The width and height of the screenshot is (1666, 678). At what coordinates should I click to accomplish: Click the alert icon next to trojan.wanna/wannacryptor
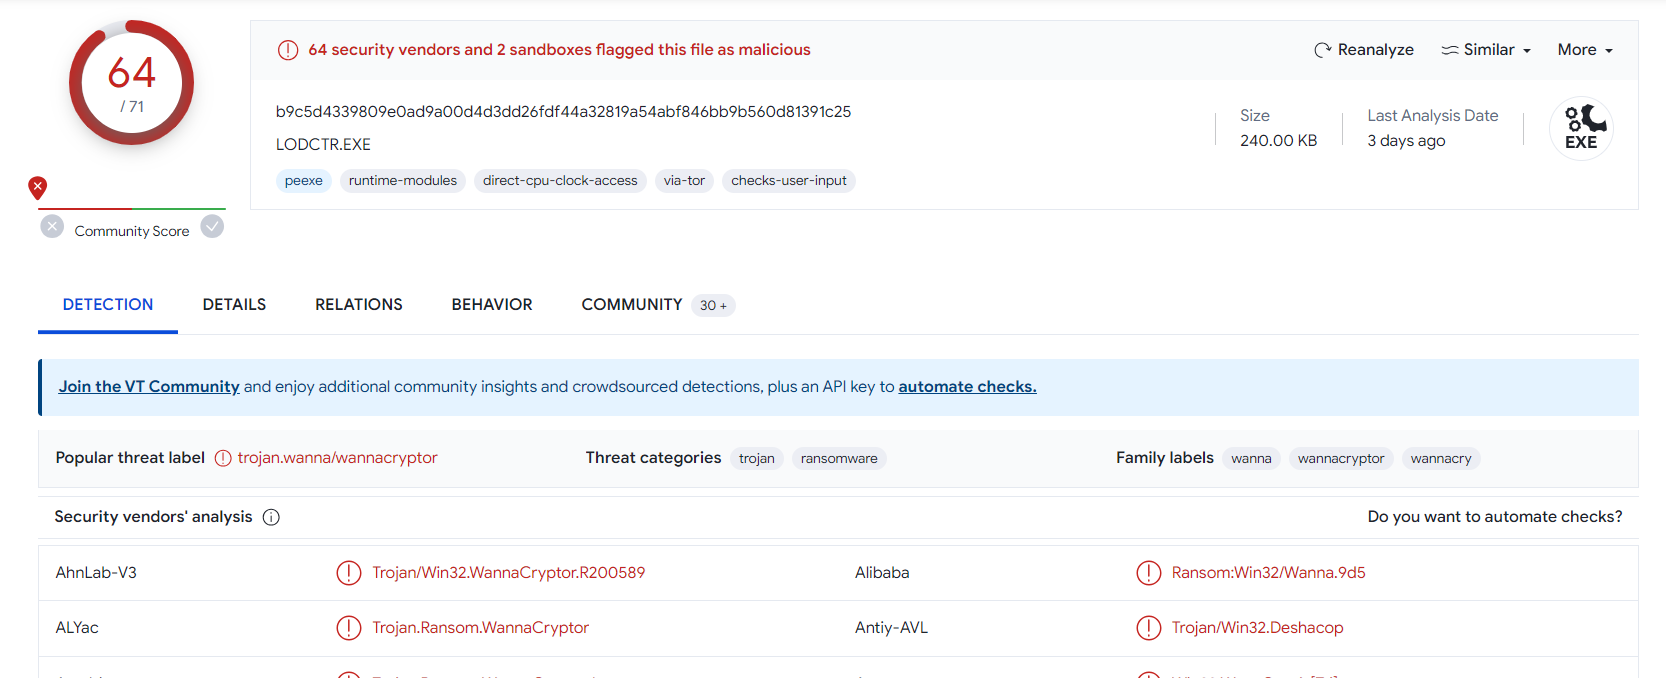pyautogui.click(x=223, y=458)
